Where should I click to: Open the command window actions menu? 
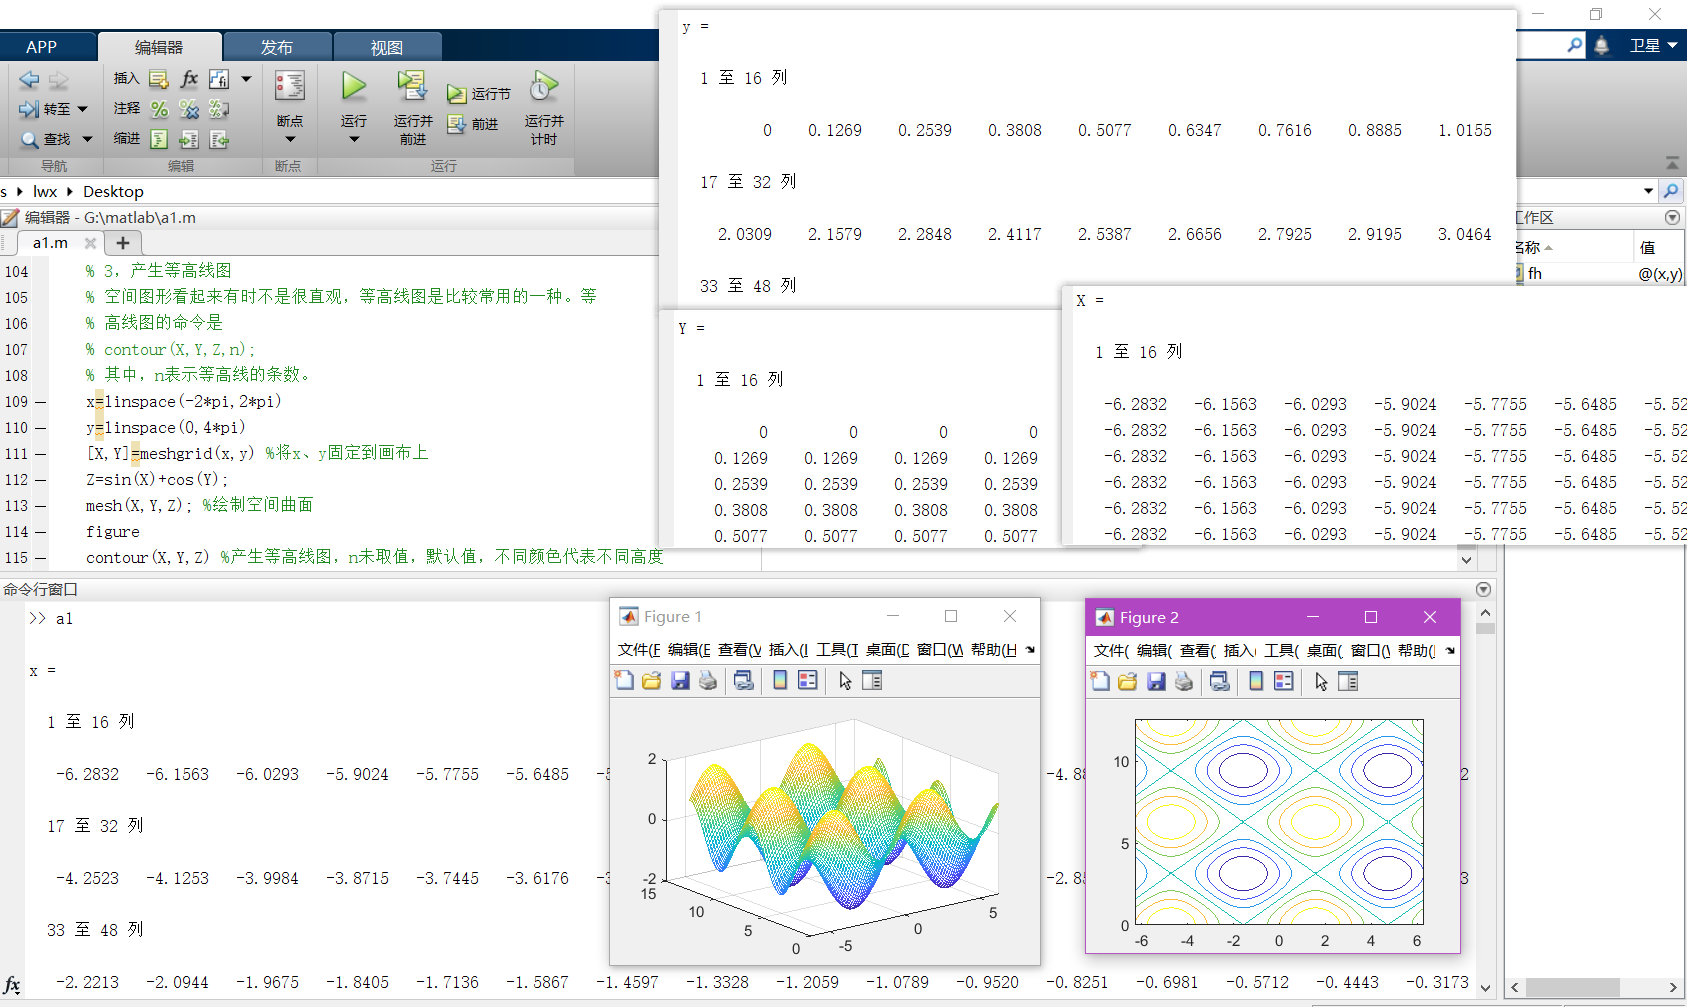tap(1483, 589)
